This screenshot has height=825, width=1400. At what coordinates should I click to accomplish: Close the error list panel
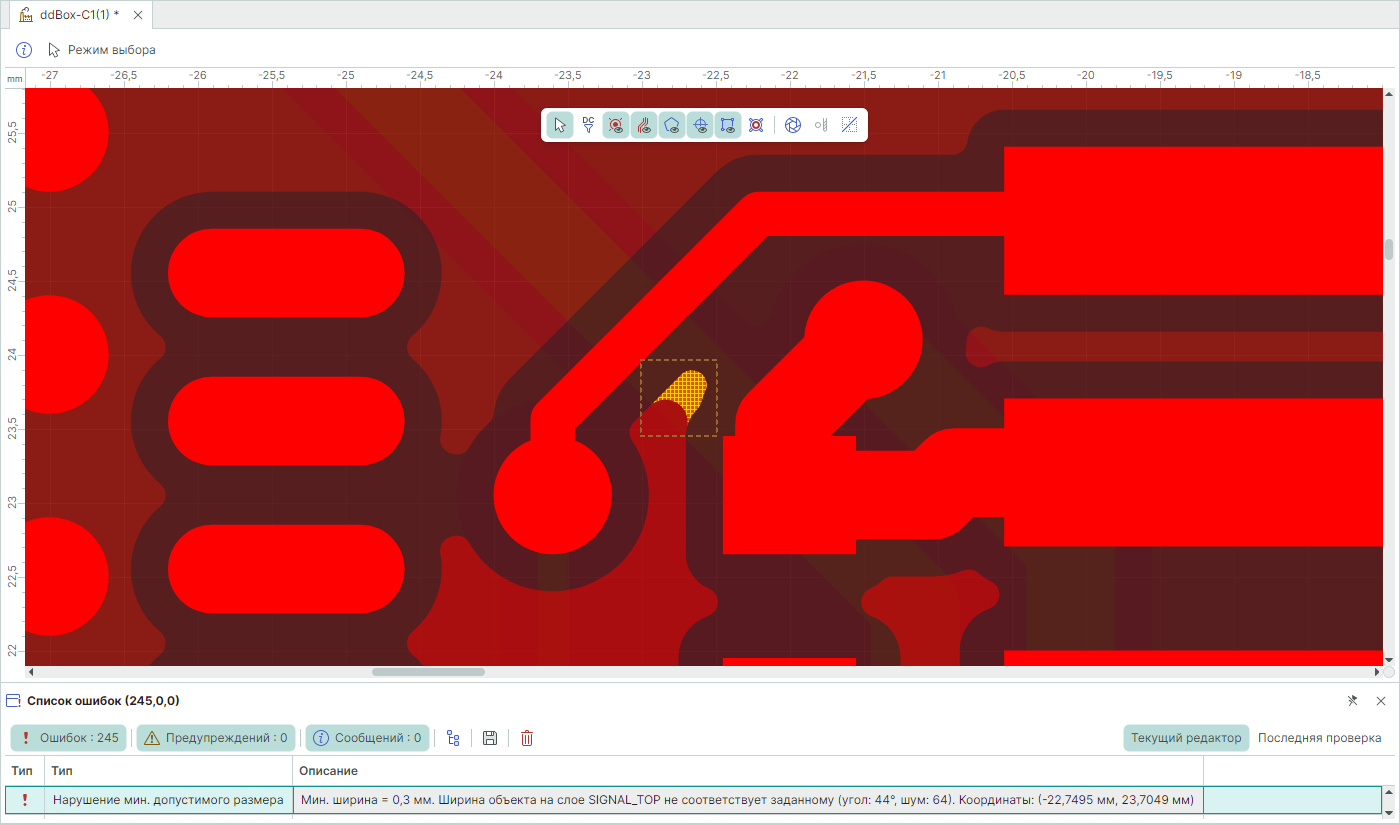tap(1381, 701)
